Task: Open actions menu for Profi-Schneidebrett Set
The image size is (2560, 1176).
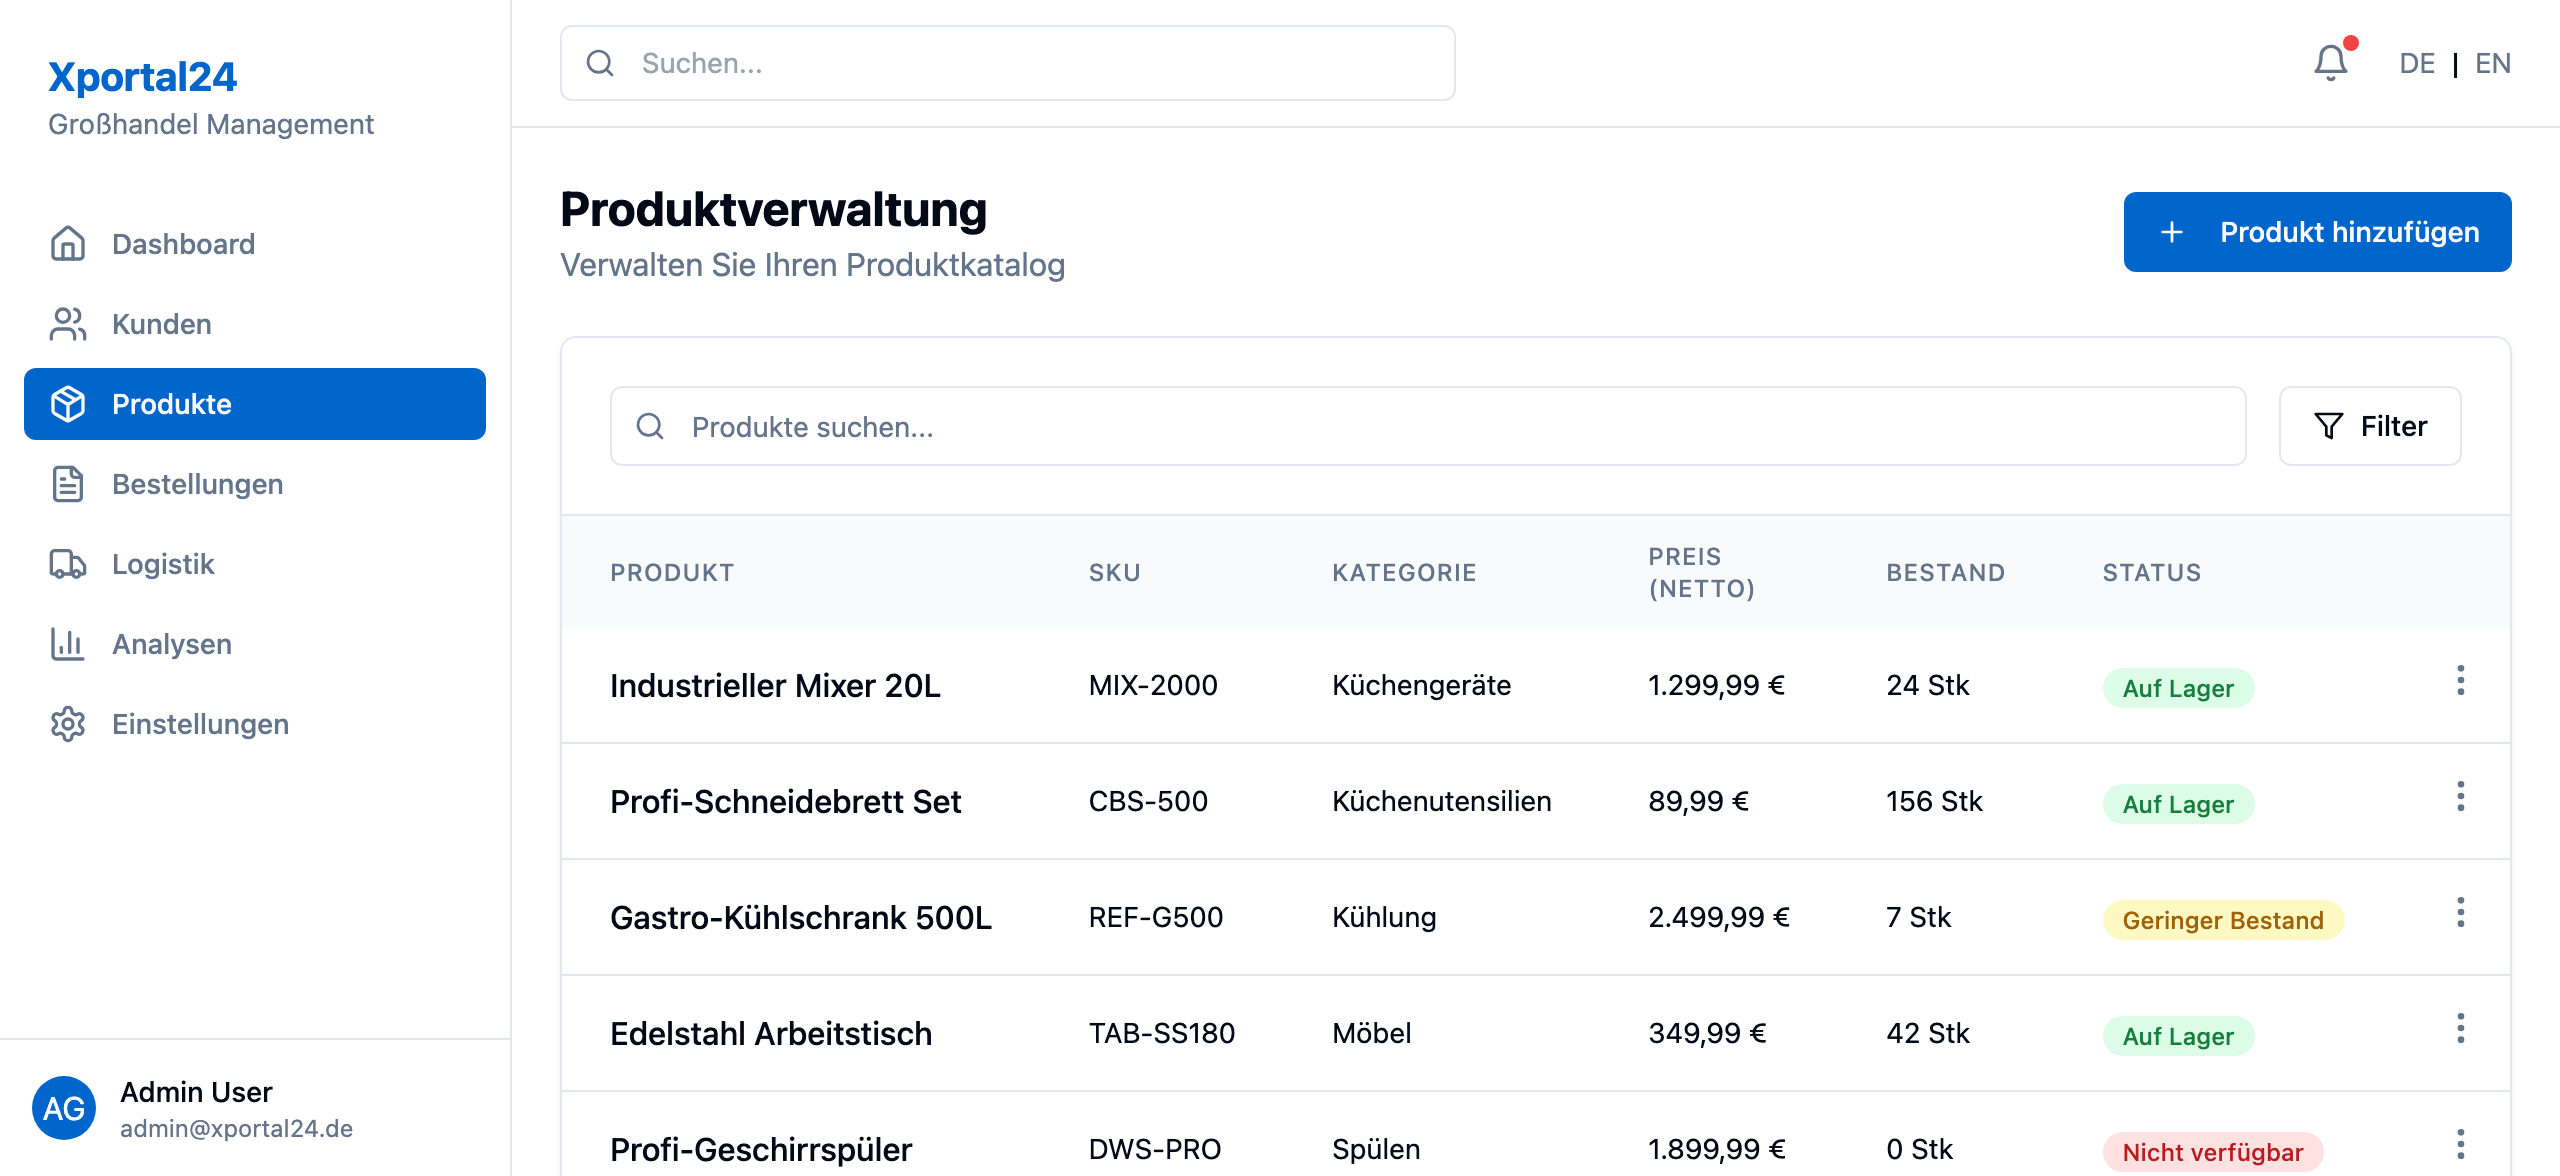Action: (2461, 797)
